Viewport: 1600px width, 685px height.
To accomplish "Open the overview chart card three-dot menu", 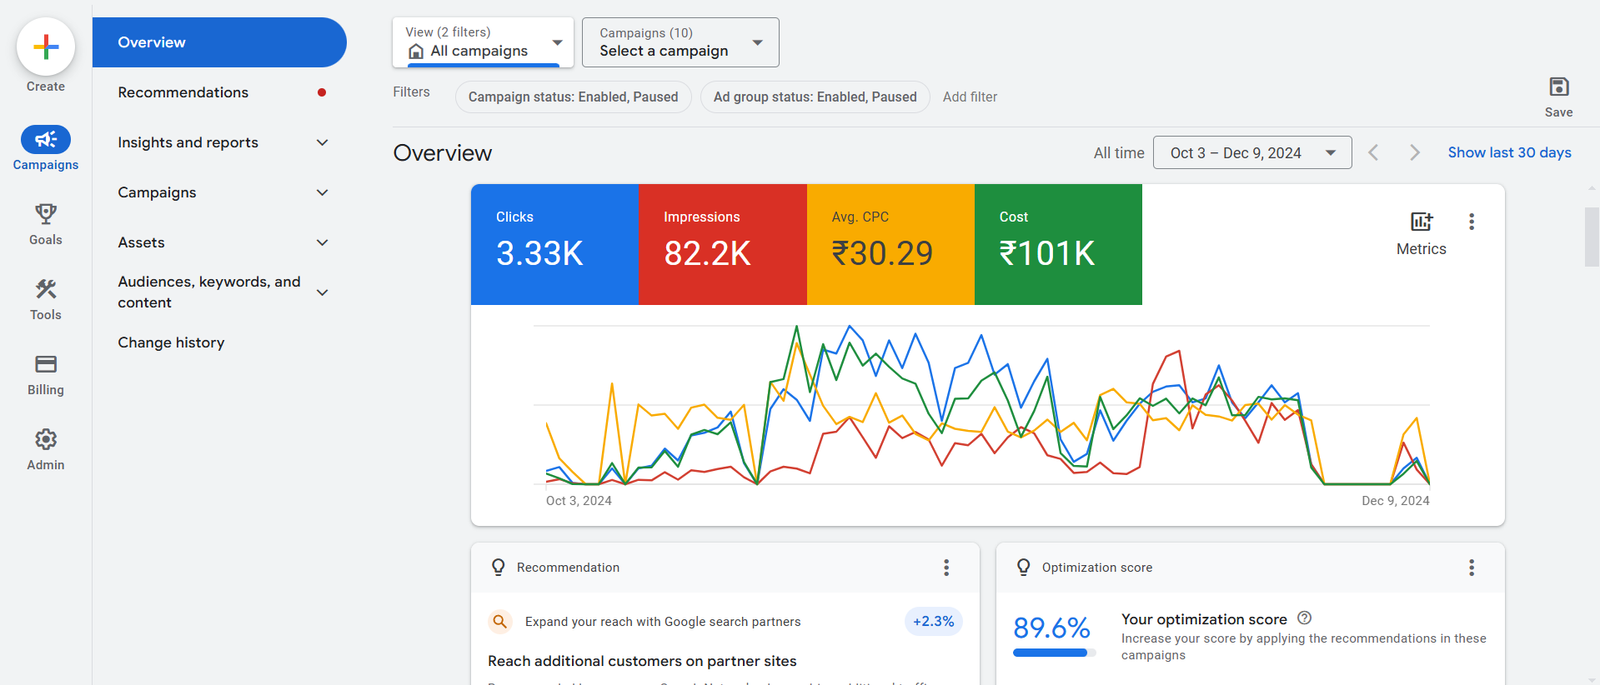I will pyautogui.click(x=1471, y=221).
